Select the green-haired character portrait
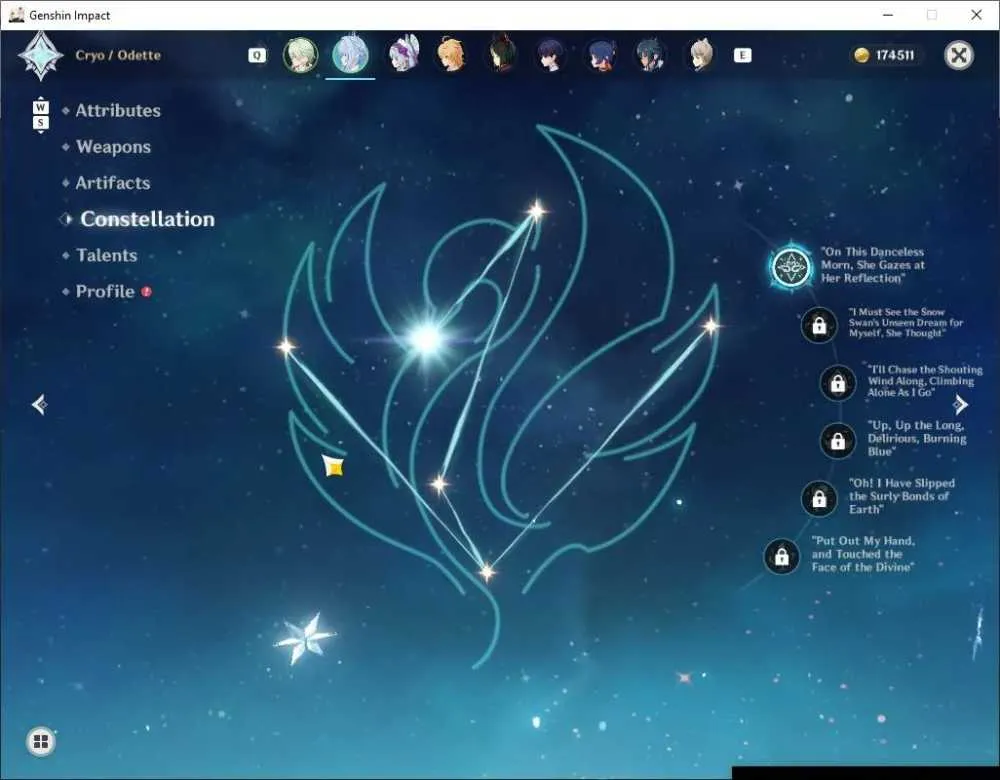The image size is (1000, 780). pos(300,55)
